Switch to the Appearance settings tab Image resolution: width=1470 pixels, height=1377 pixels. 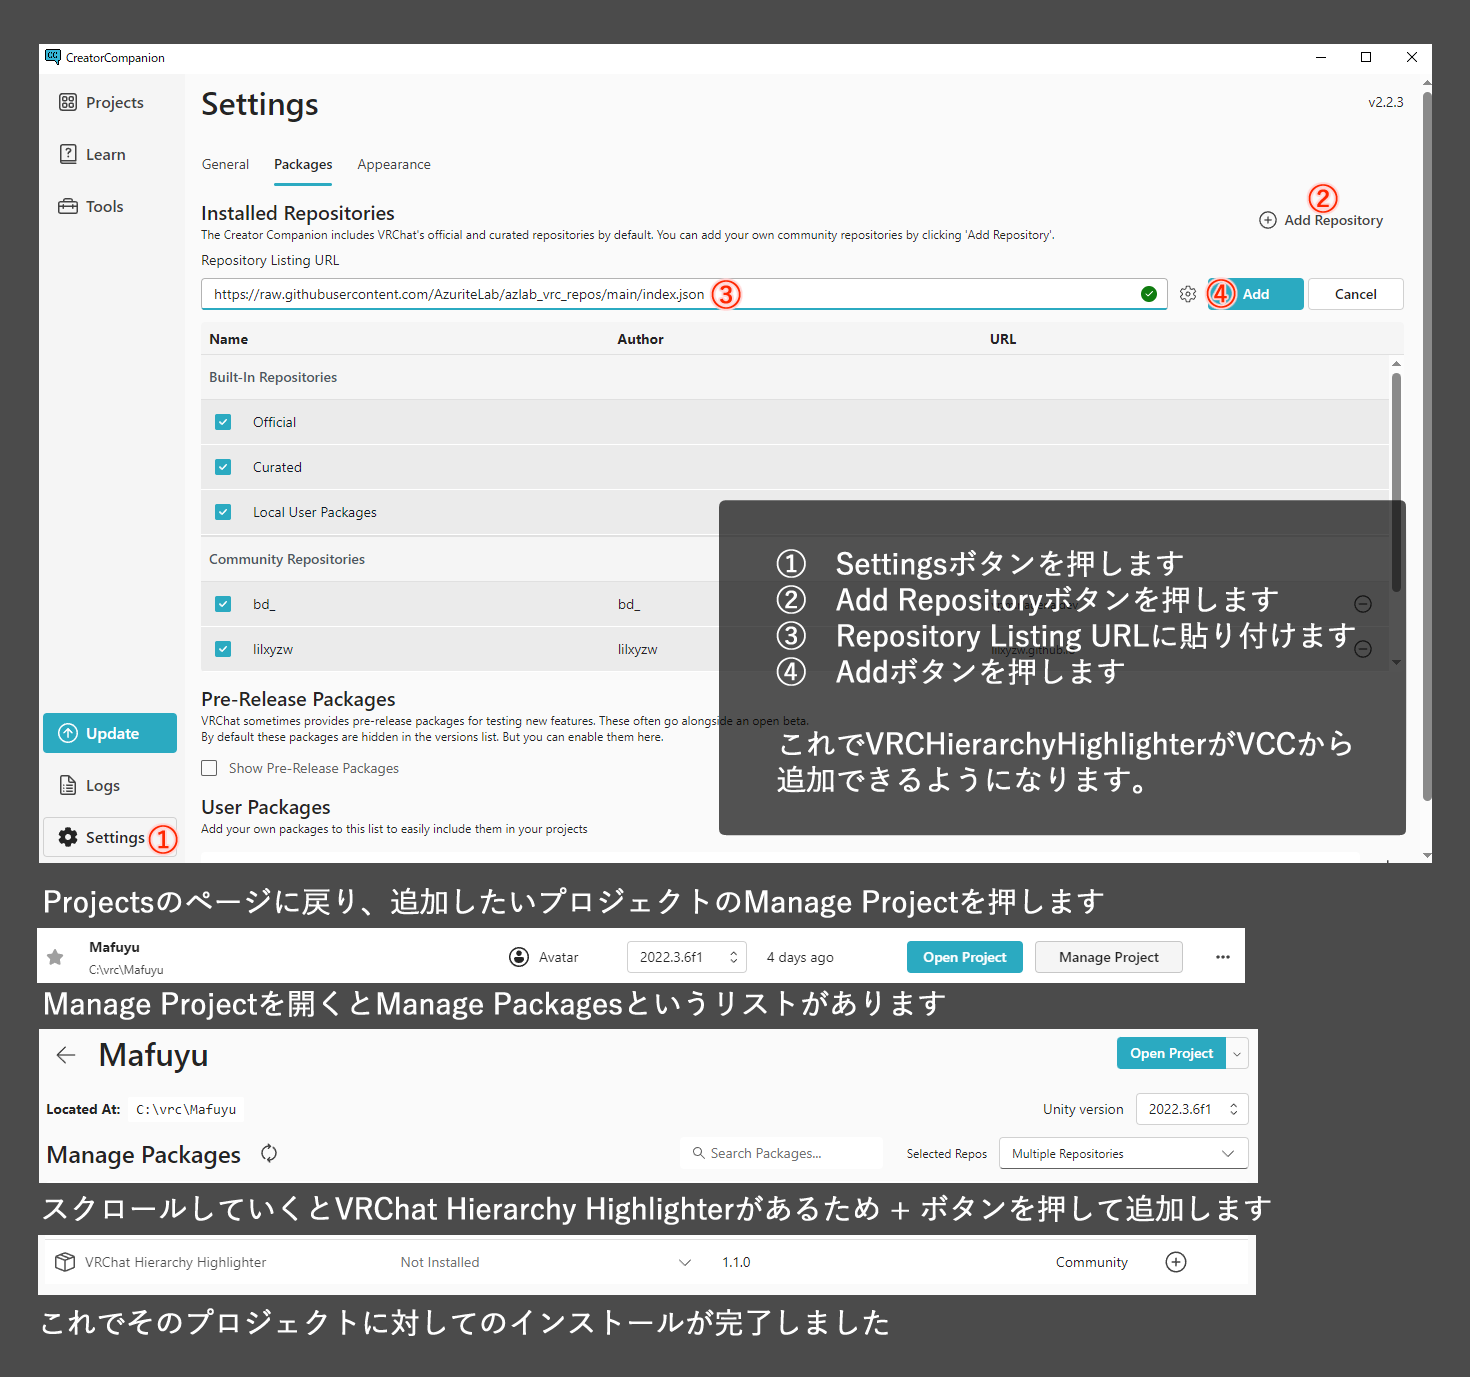(x=394, y=164)
